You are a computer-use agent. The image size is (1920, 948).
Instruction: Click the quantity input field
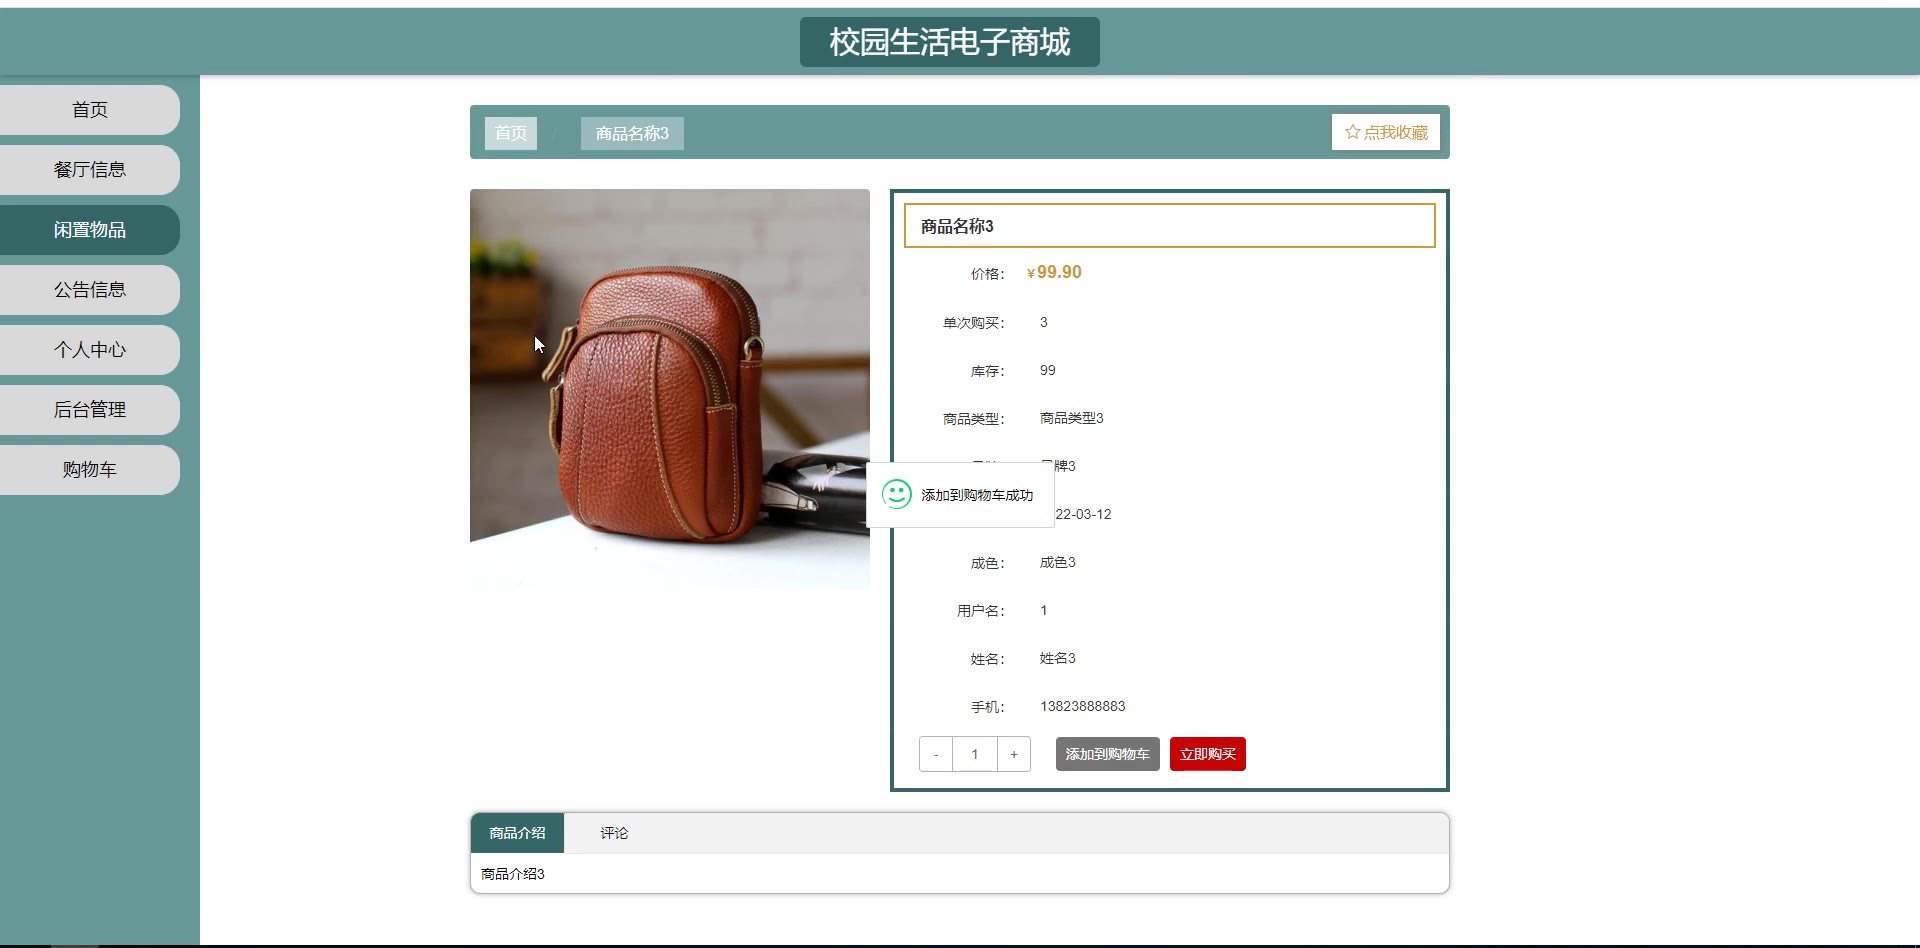tap(975, 754)
